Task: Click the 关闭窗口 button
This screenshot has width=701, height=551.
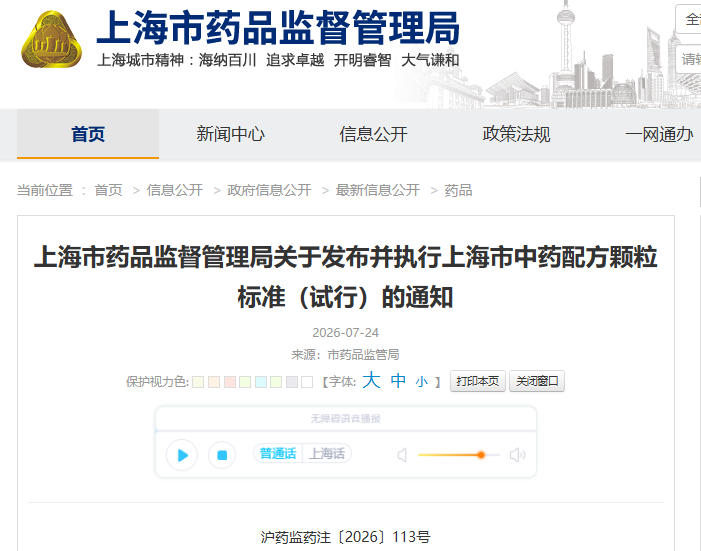Action: coord(537,381)
